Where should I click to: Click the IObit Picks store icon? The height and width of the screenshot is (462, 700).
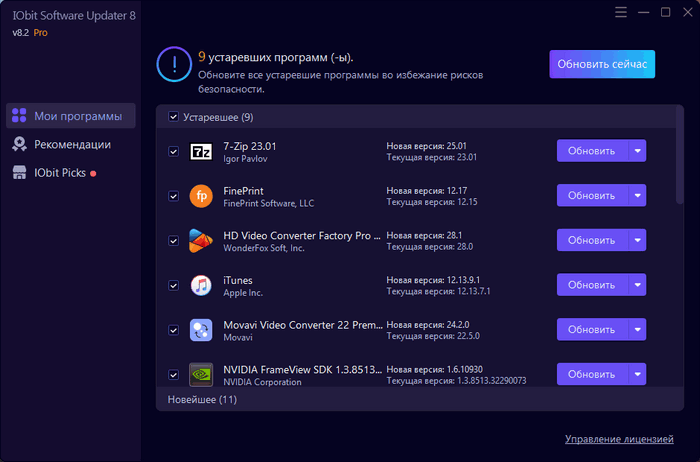(19, 172)
